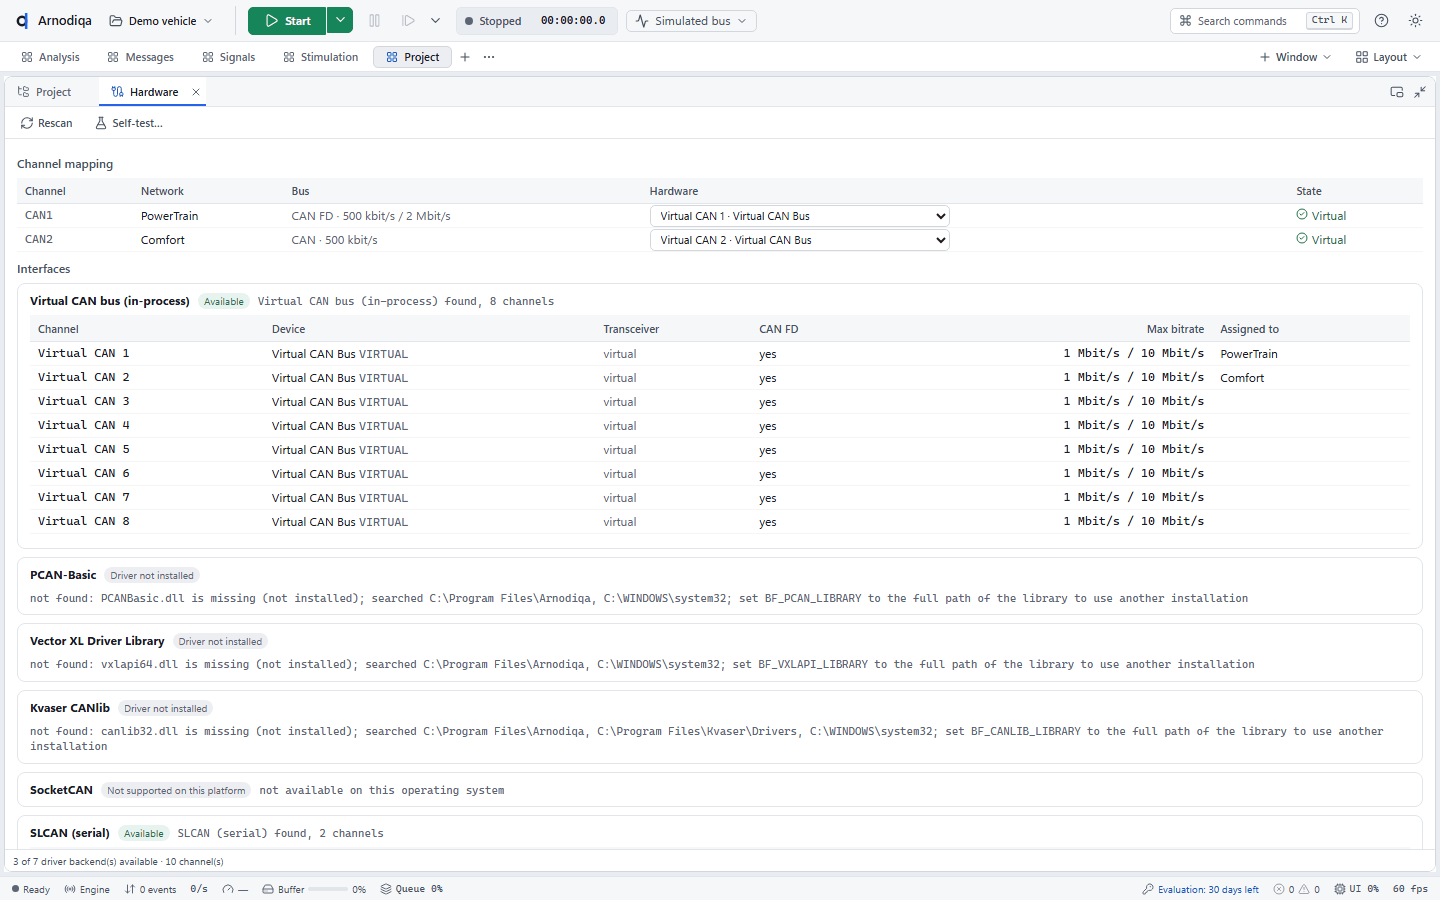The width and height of the screenshot is (1440, 900).
Task: Add a new workspace tab with plus
Action: point(465,57)
